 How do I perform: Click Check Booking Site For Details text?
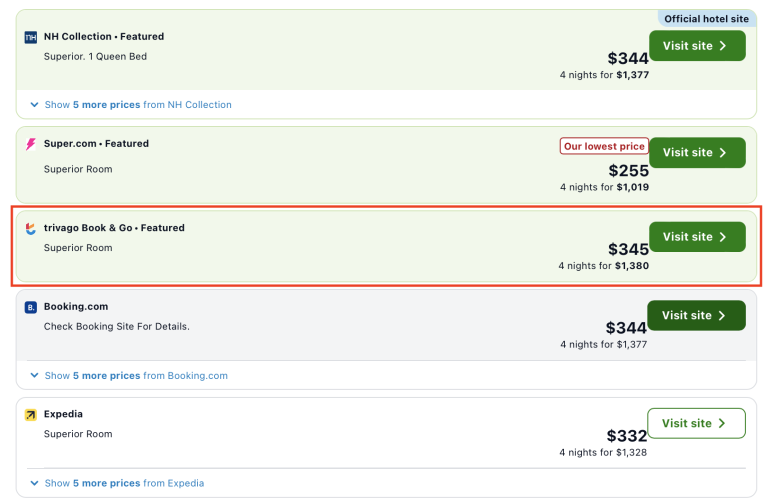click(116, 326)
